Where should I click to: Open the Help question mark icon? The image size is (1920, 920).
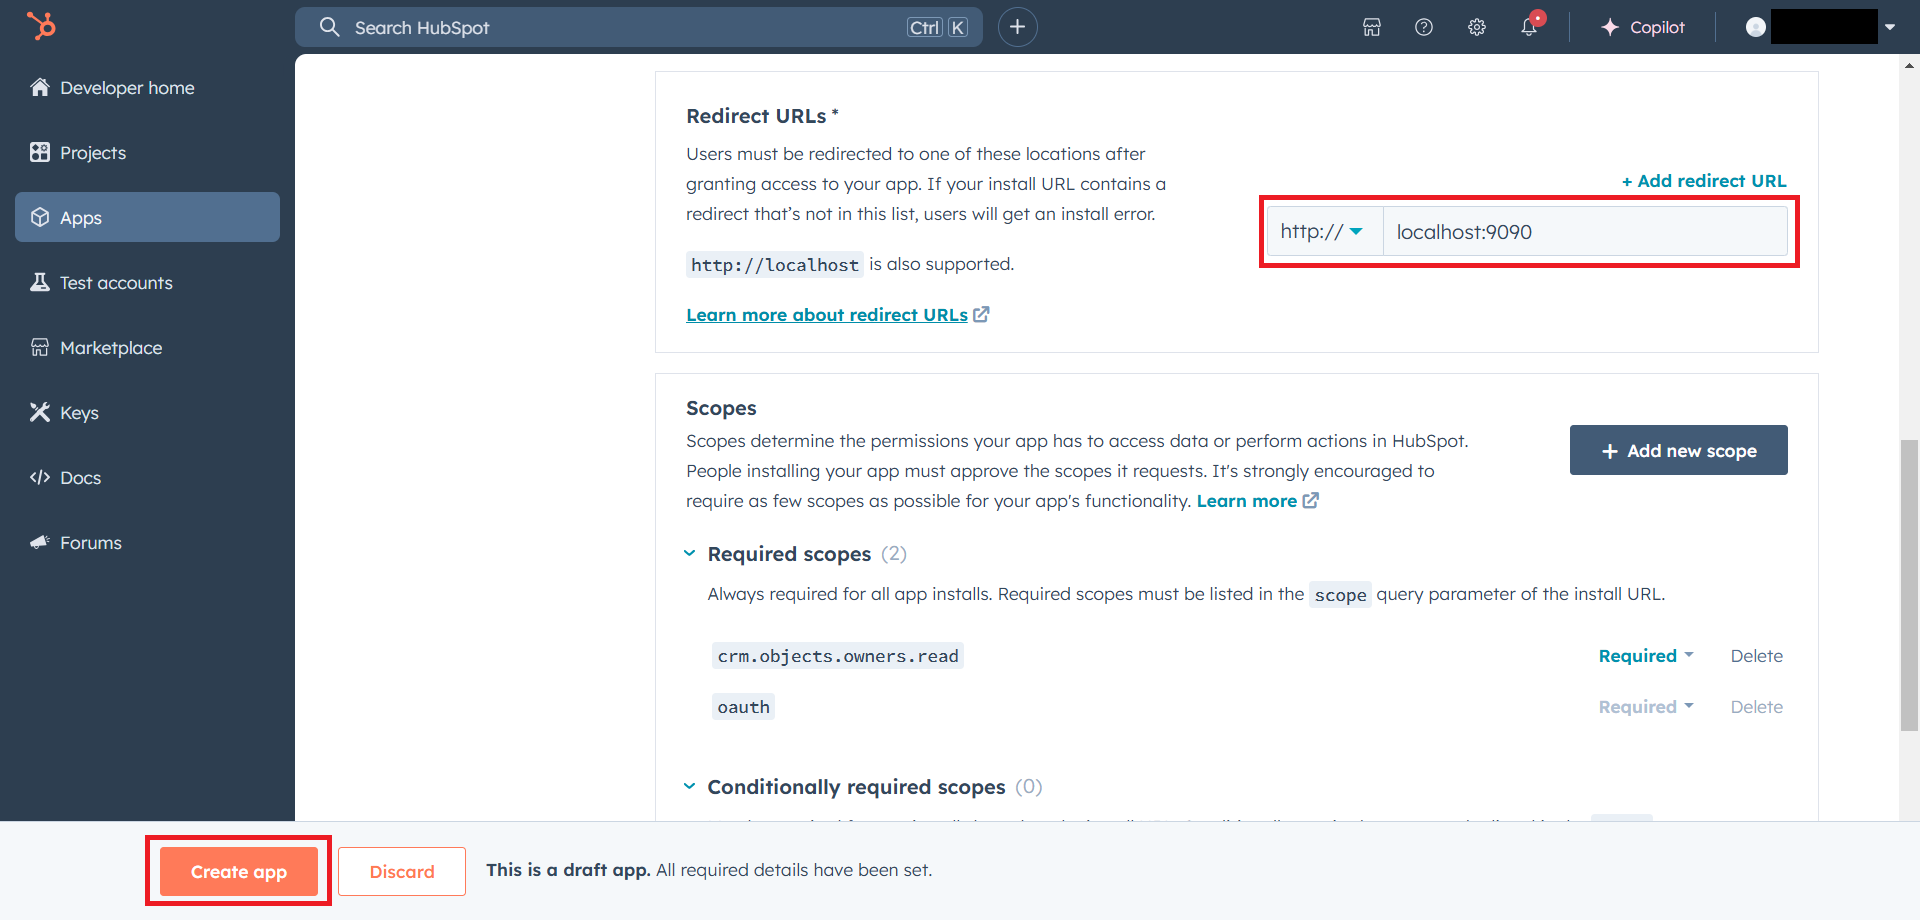click(x=1424, y=27)
